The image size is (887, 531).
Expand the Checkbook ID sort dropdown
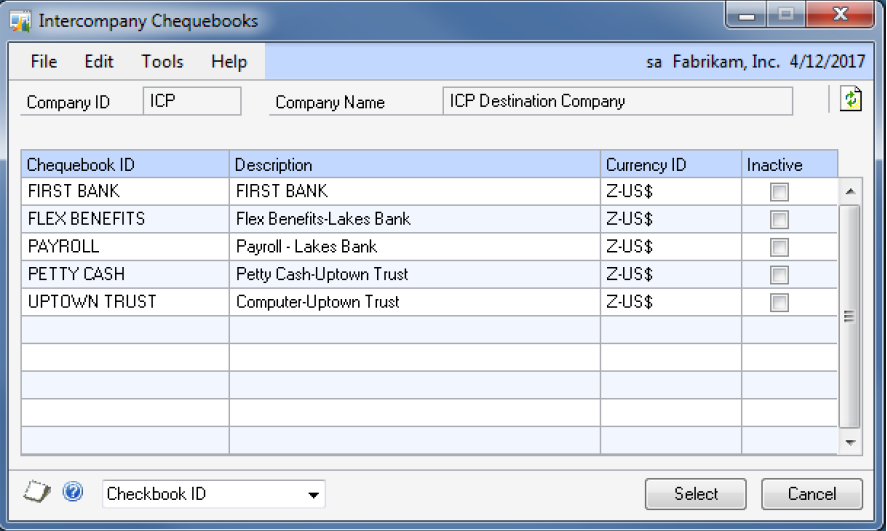(x=313, y=494)
